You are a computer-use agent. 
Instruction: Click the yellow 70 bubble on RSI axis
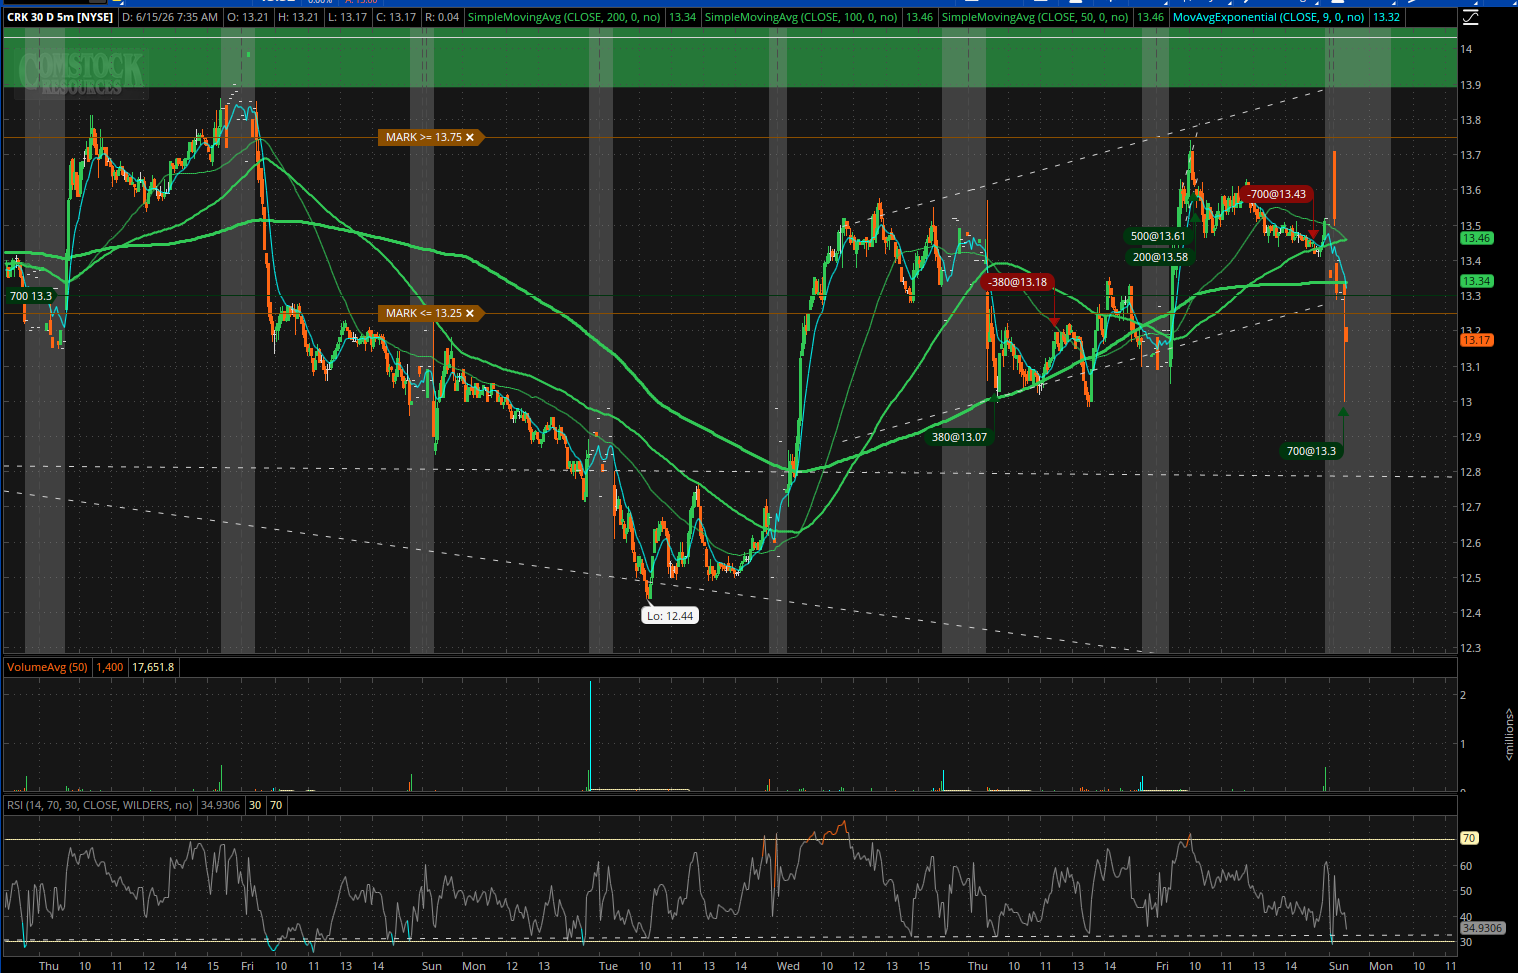point(1469,838)
